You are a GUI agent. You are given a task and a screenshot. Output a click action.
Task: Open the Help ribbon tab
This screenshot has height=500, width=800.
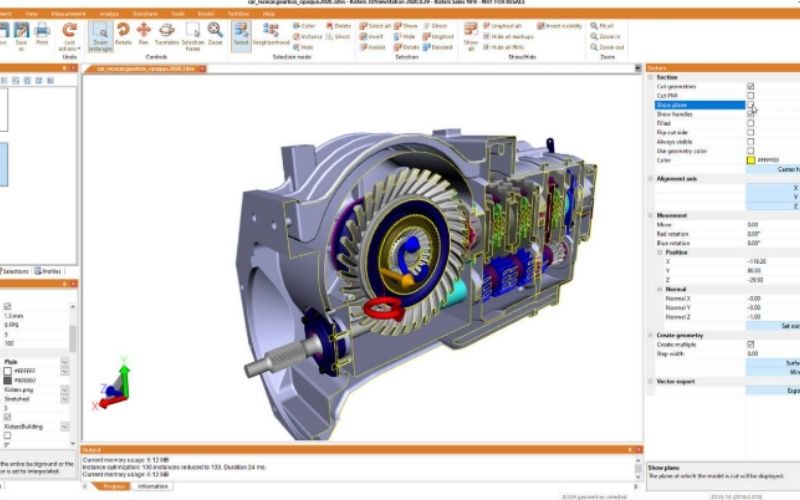(269, 14)
